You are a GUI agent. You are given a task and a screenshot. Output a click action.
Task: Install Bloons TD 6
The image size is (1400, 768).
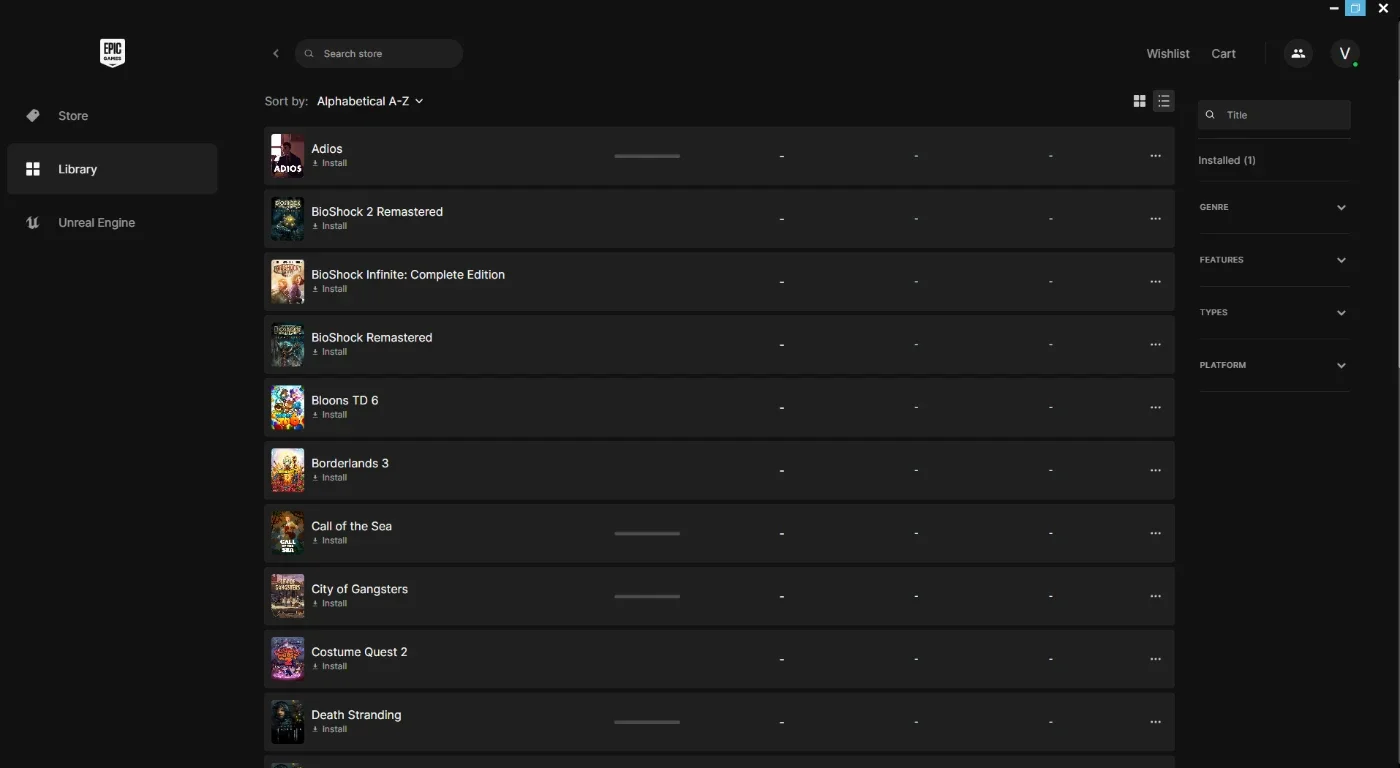(x=330, y=415)
